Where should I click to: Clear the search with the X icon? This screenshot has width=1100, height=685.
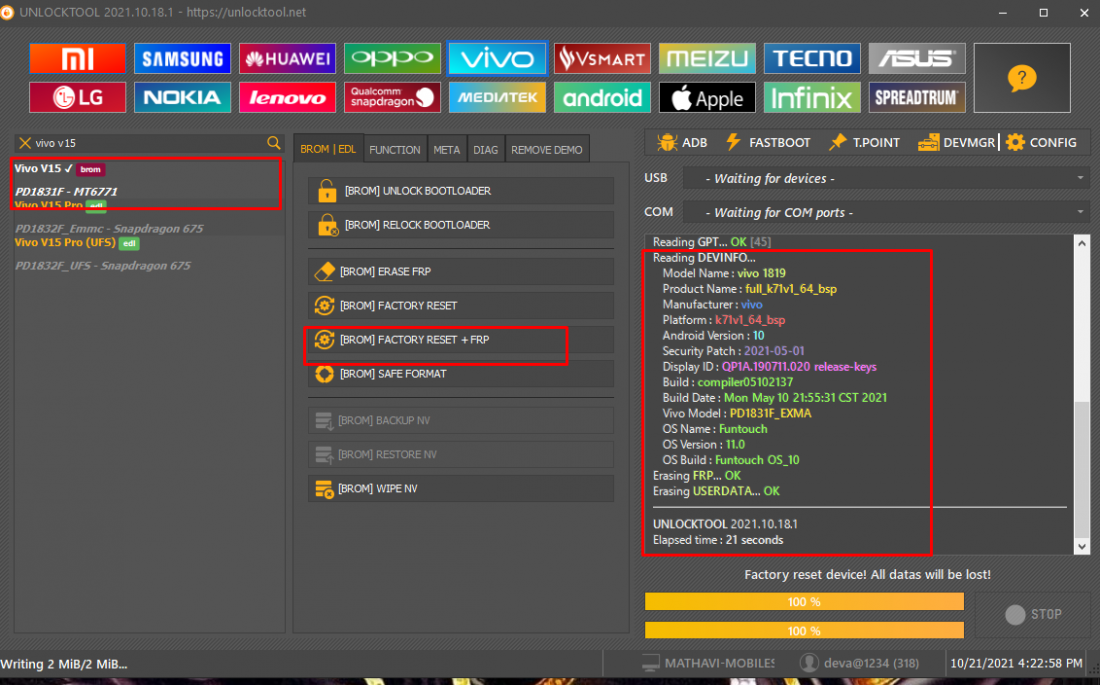point(25,143)
